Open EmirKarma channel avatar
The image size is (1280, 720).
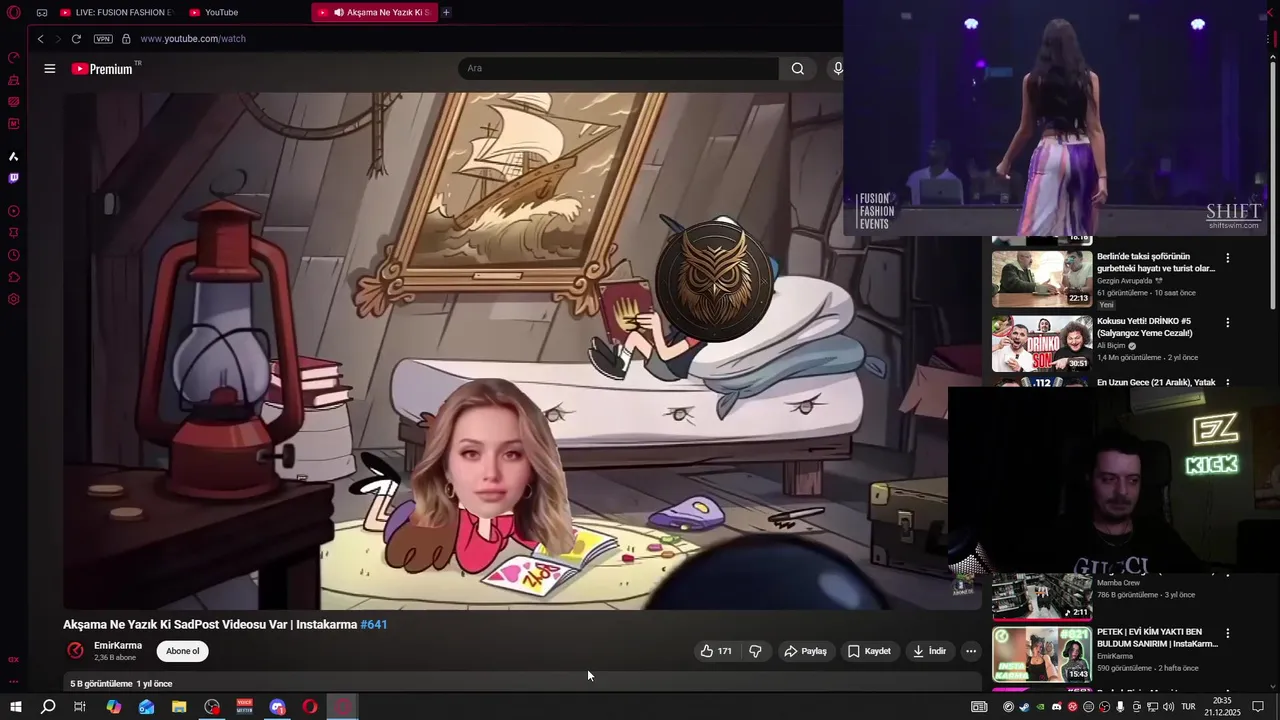75,651
